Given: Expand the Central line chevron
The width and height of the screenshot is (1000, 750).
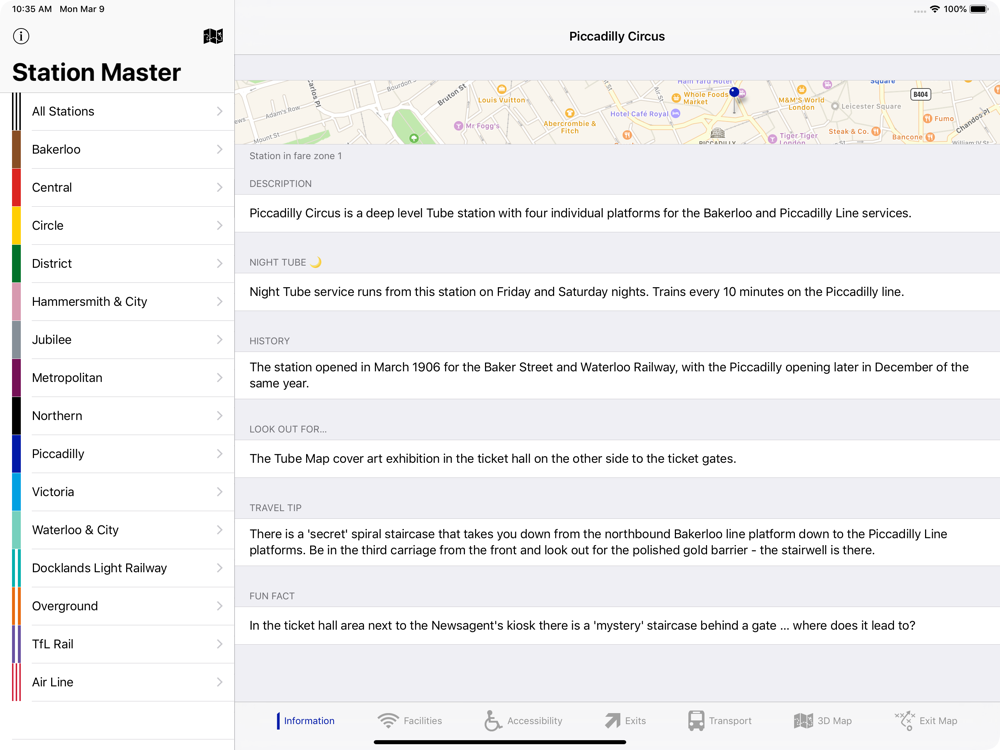Looking at the screenshot, I should 219,188.
